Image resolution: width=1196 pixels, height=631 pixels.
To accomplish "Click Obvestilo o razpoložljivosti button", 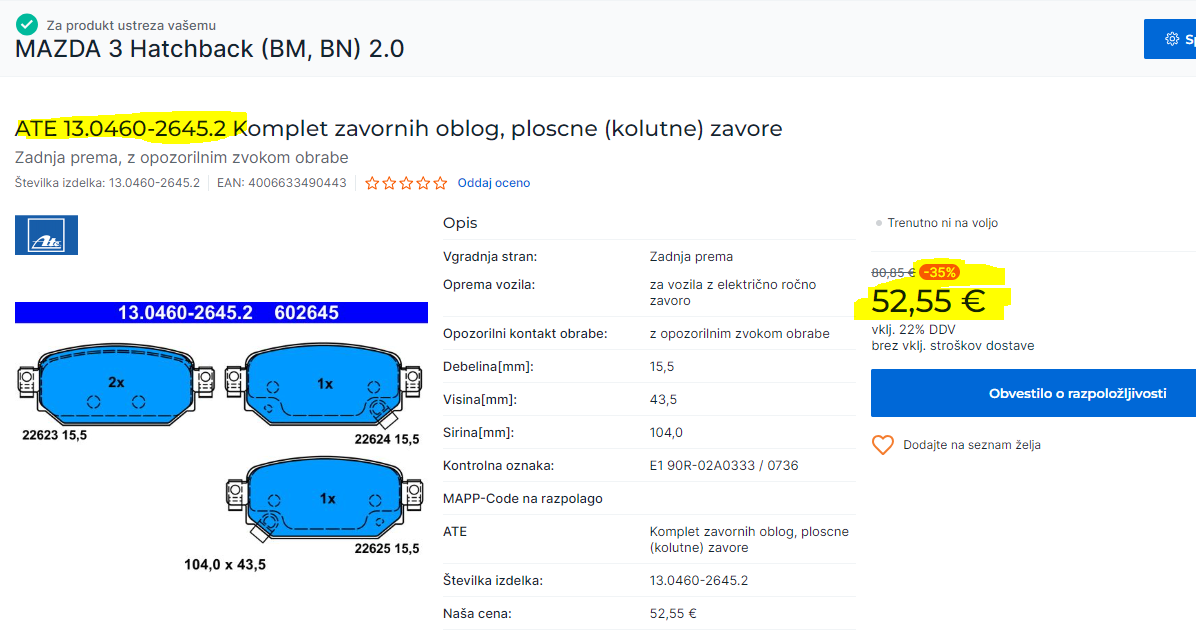I will pos(1034,393).
